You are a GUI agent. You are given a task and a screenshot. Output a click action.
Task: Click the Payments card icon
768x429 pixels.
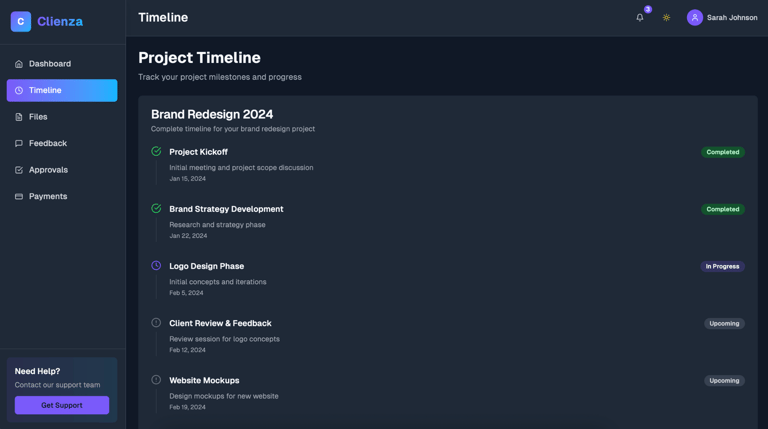pyautogui.click(x=19, y=196)
